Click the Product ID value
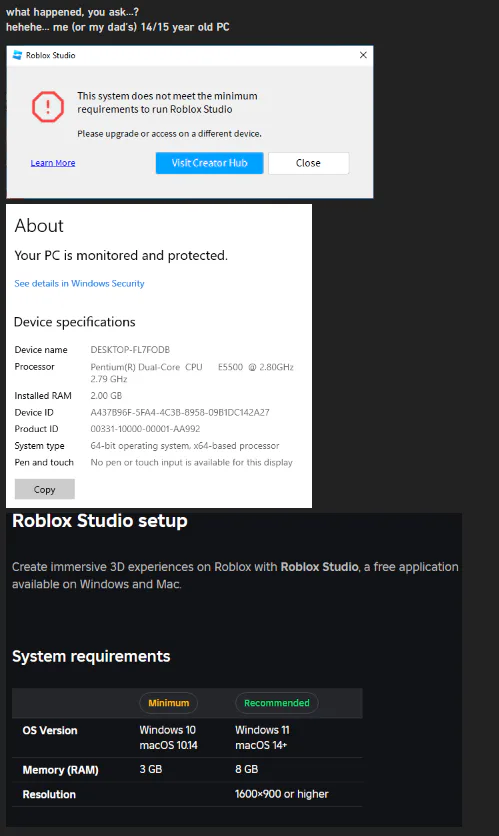This screenshot has height=836, width=499. click(x=145, y=429)
